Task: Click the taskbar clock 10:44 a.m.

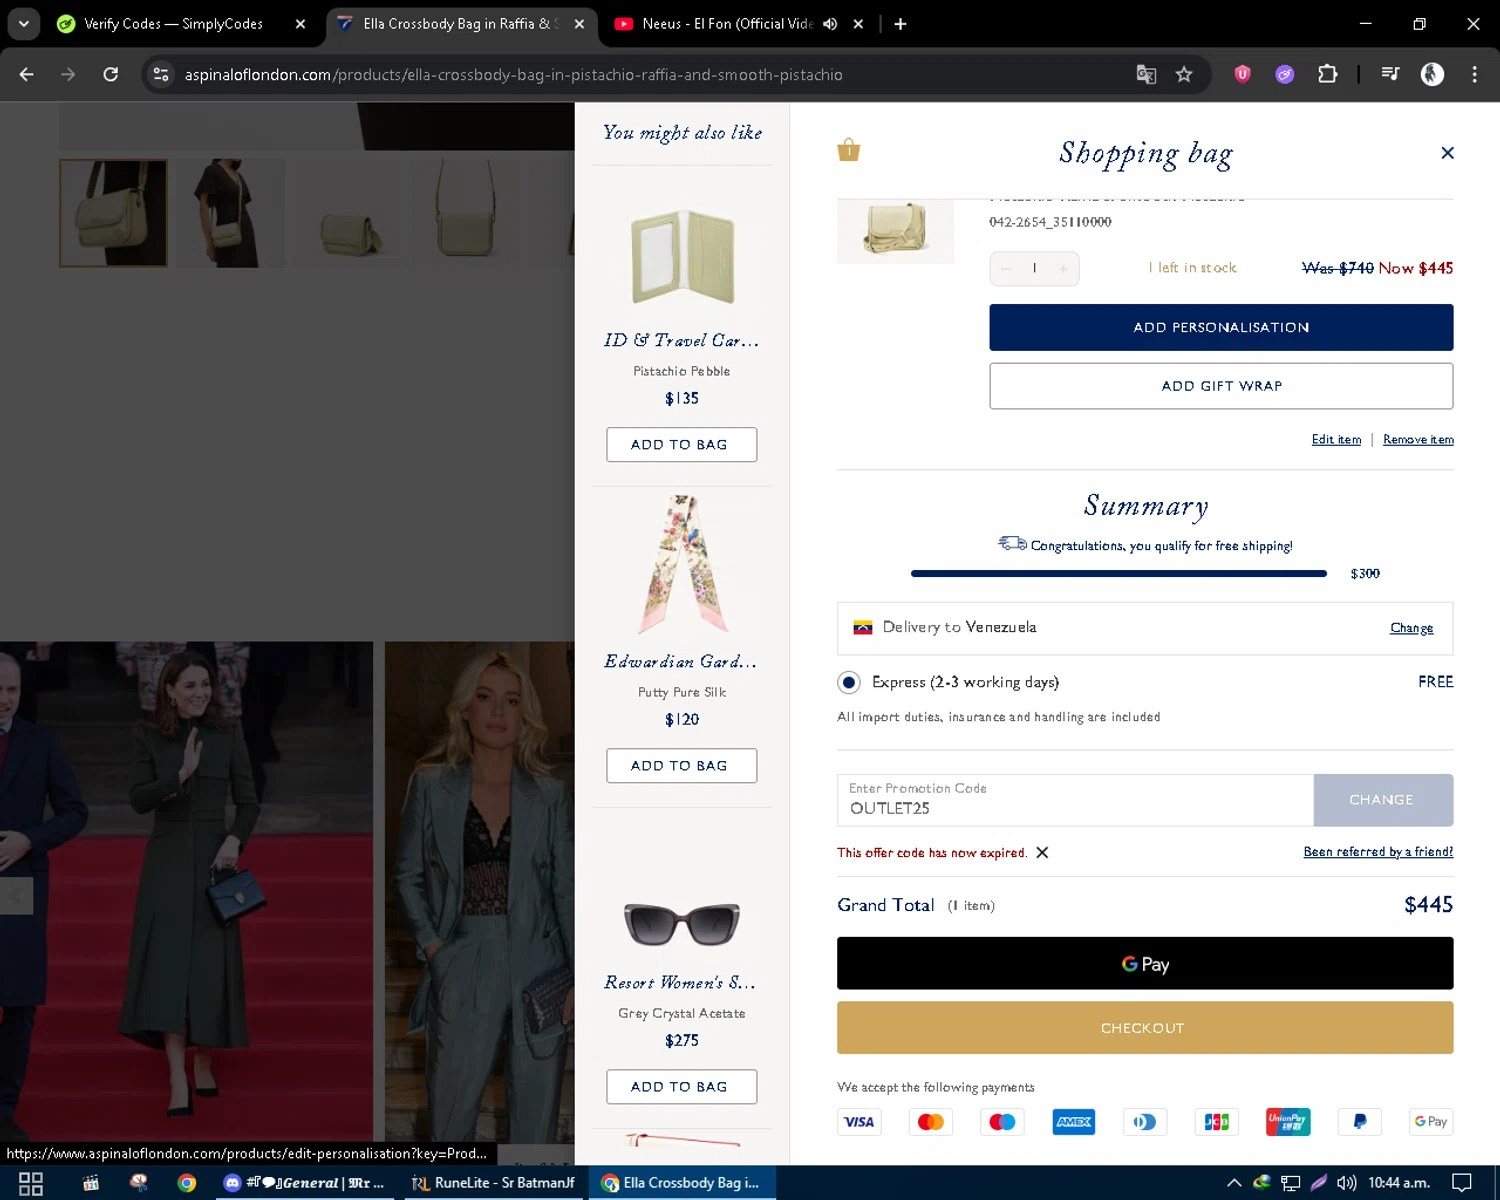Action: (1398, 1183)
